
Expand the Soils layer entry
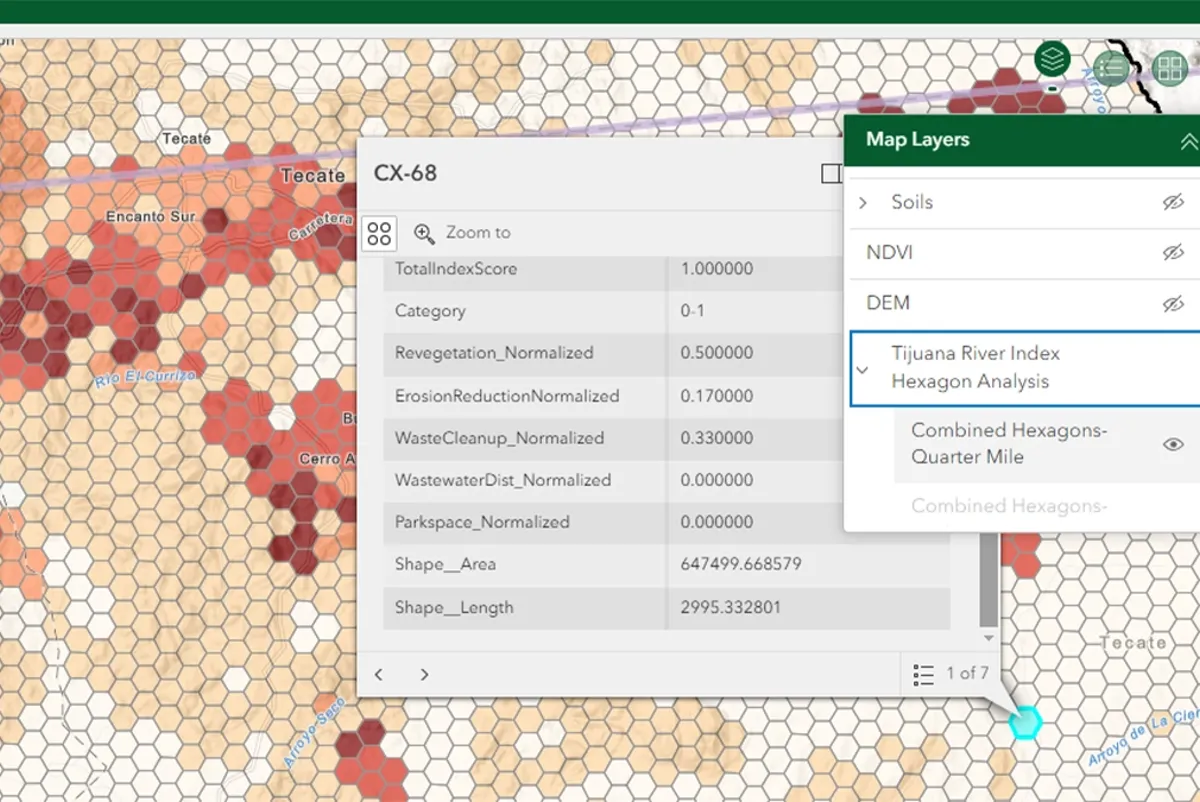(x=863, y=202)
